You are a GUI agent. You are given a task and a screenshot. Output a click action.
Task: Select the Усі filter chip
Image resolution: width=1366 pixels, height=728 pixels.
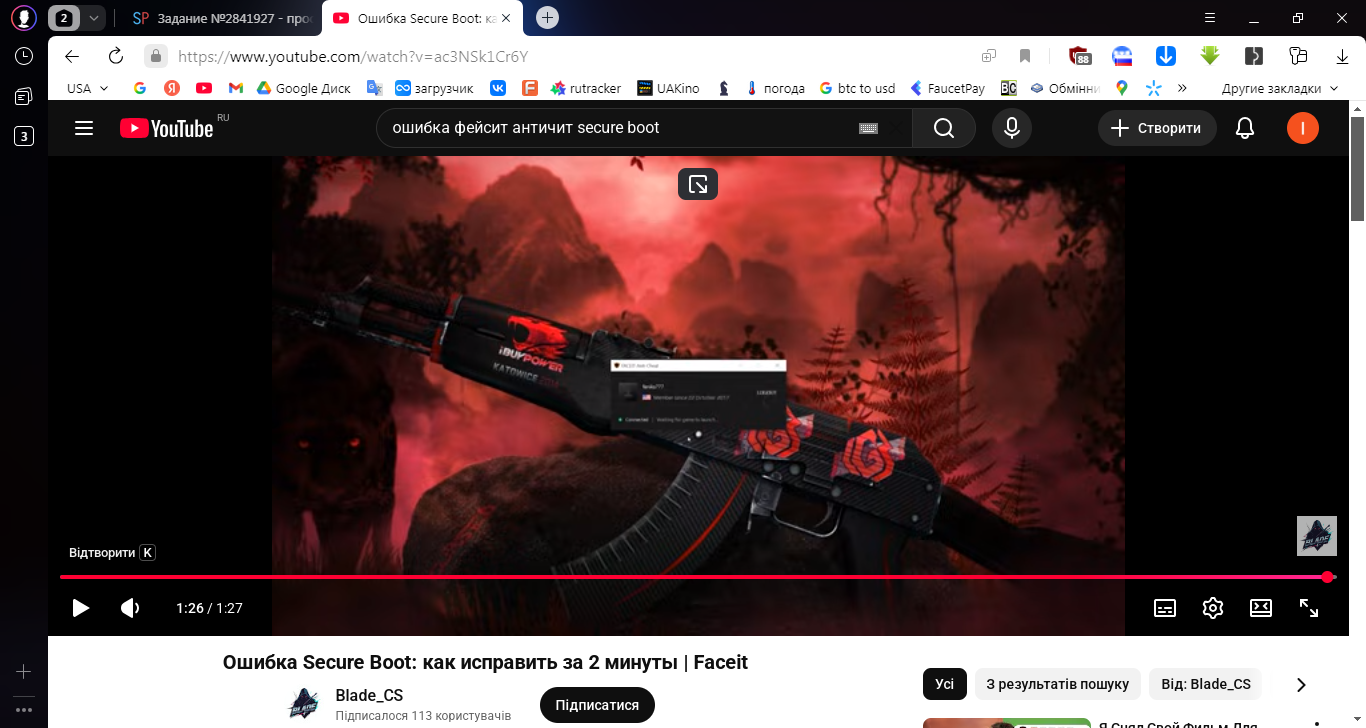click(945, 684)
